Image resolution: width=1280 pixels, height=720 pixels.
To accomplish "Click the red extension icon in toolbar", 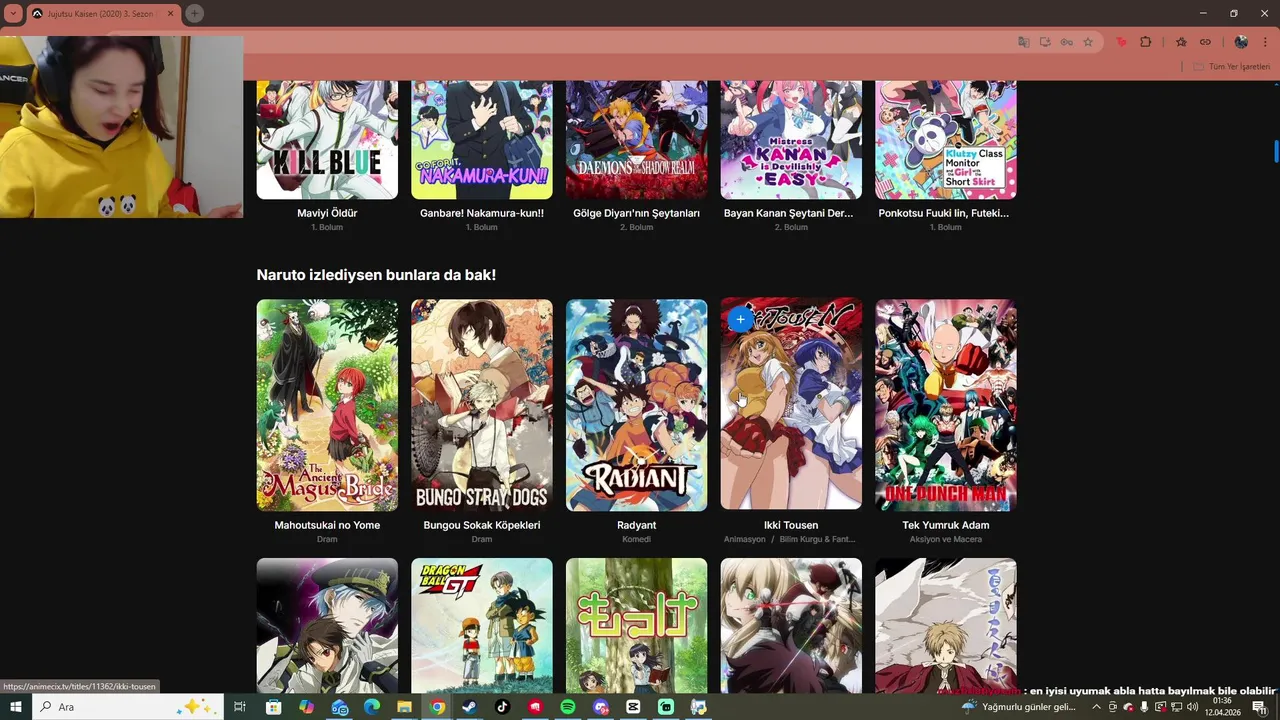I will click(x=1121, y=42).
